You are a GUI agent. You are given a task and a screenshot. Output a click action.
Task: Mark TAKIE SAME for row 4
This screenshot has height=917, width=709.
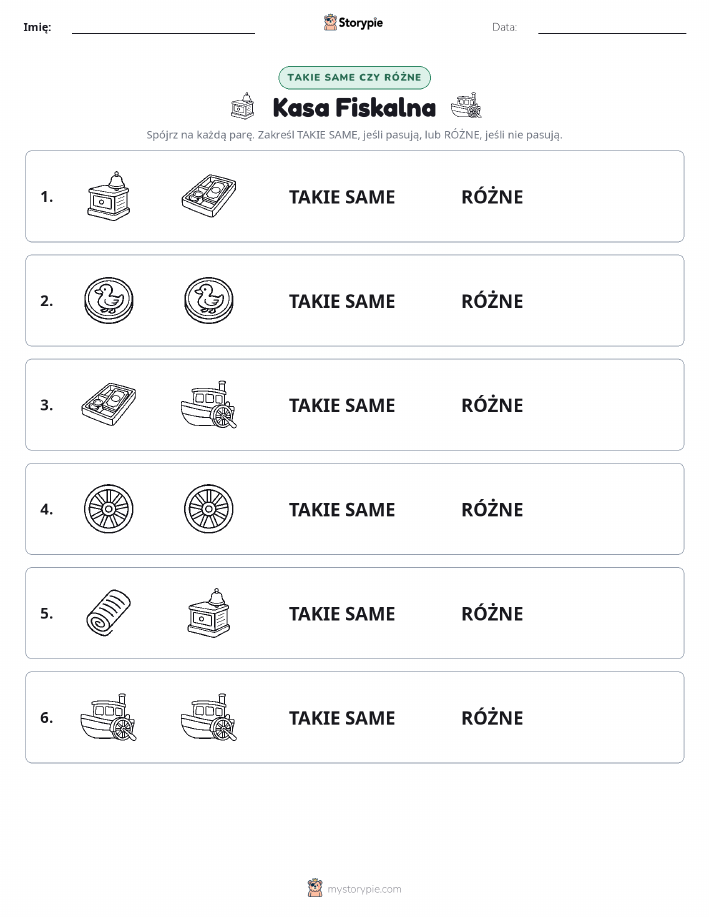coord(342,509)
